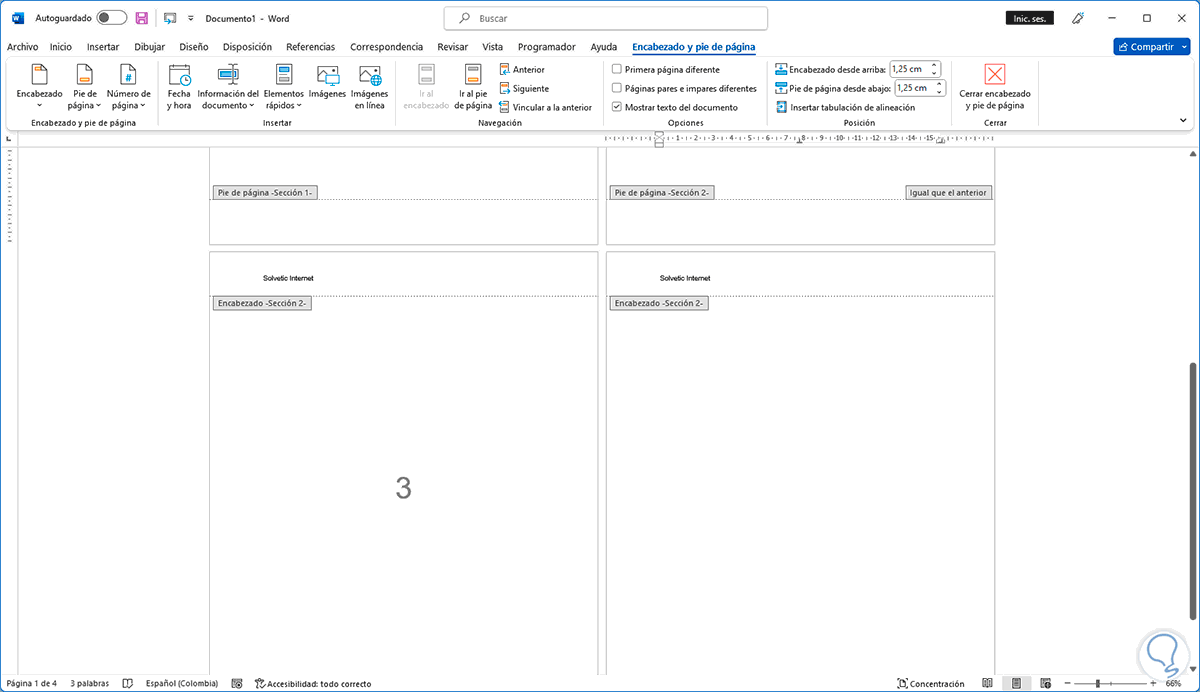This screenshot has width=1200, height=692.
Task: Jump to Siguiente header or footer
Action: pyautogui.click(x=524, y=89)
